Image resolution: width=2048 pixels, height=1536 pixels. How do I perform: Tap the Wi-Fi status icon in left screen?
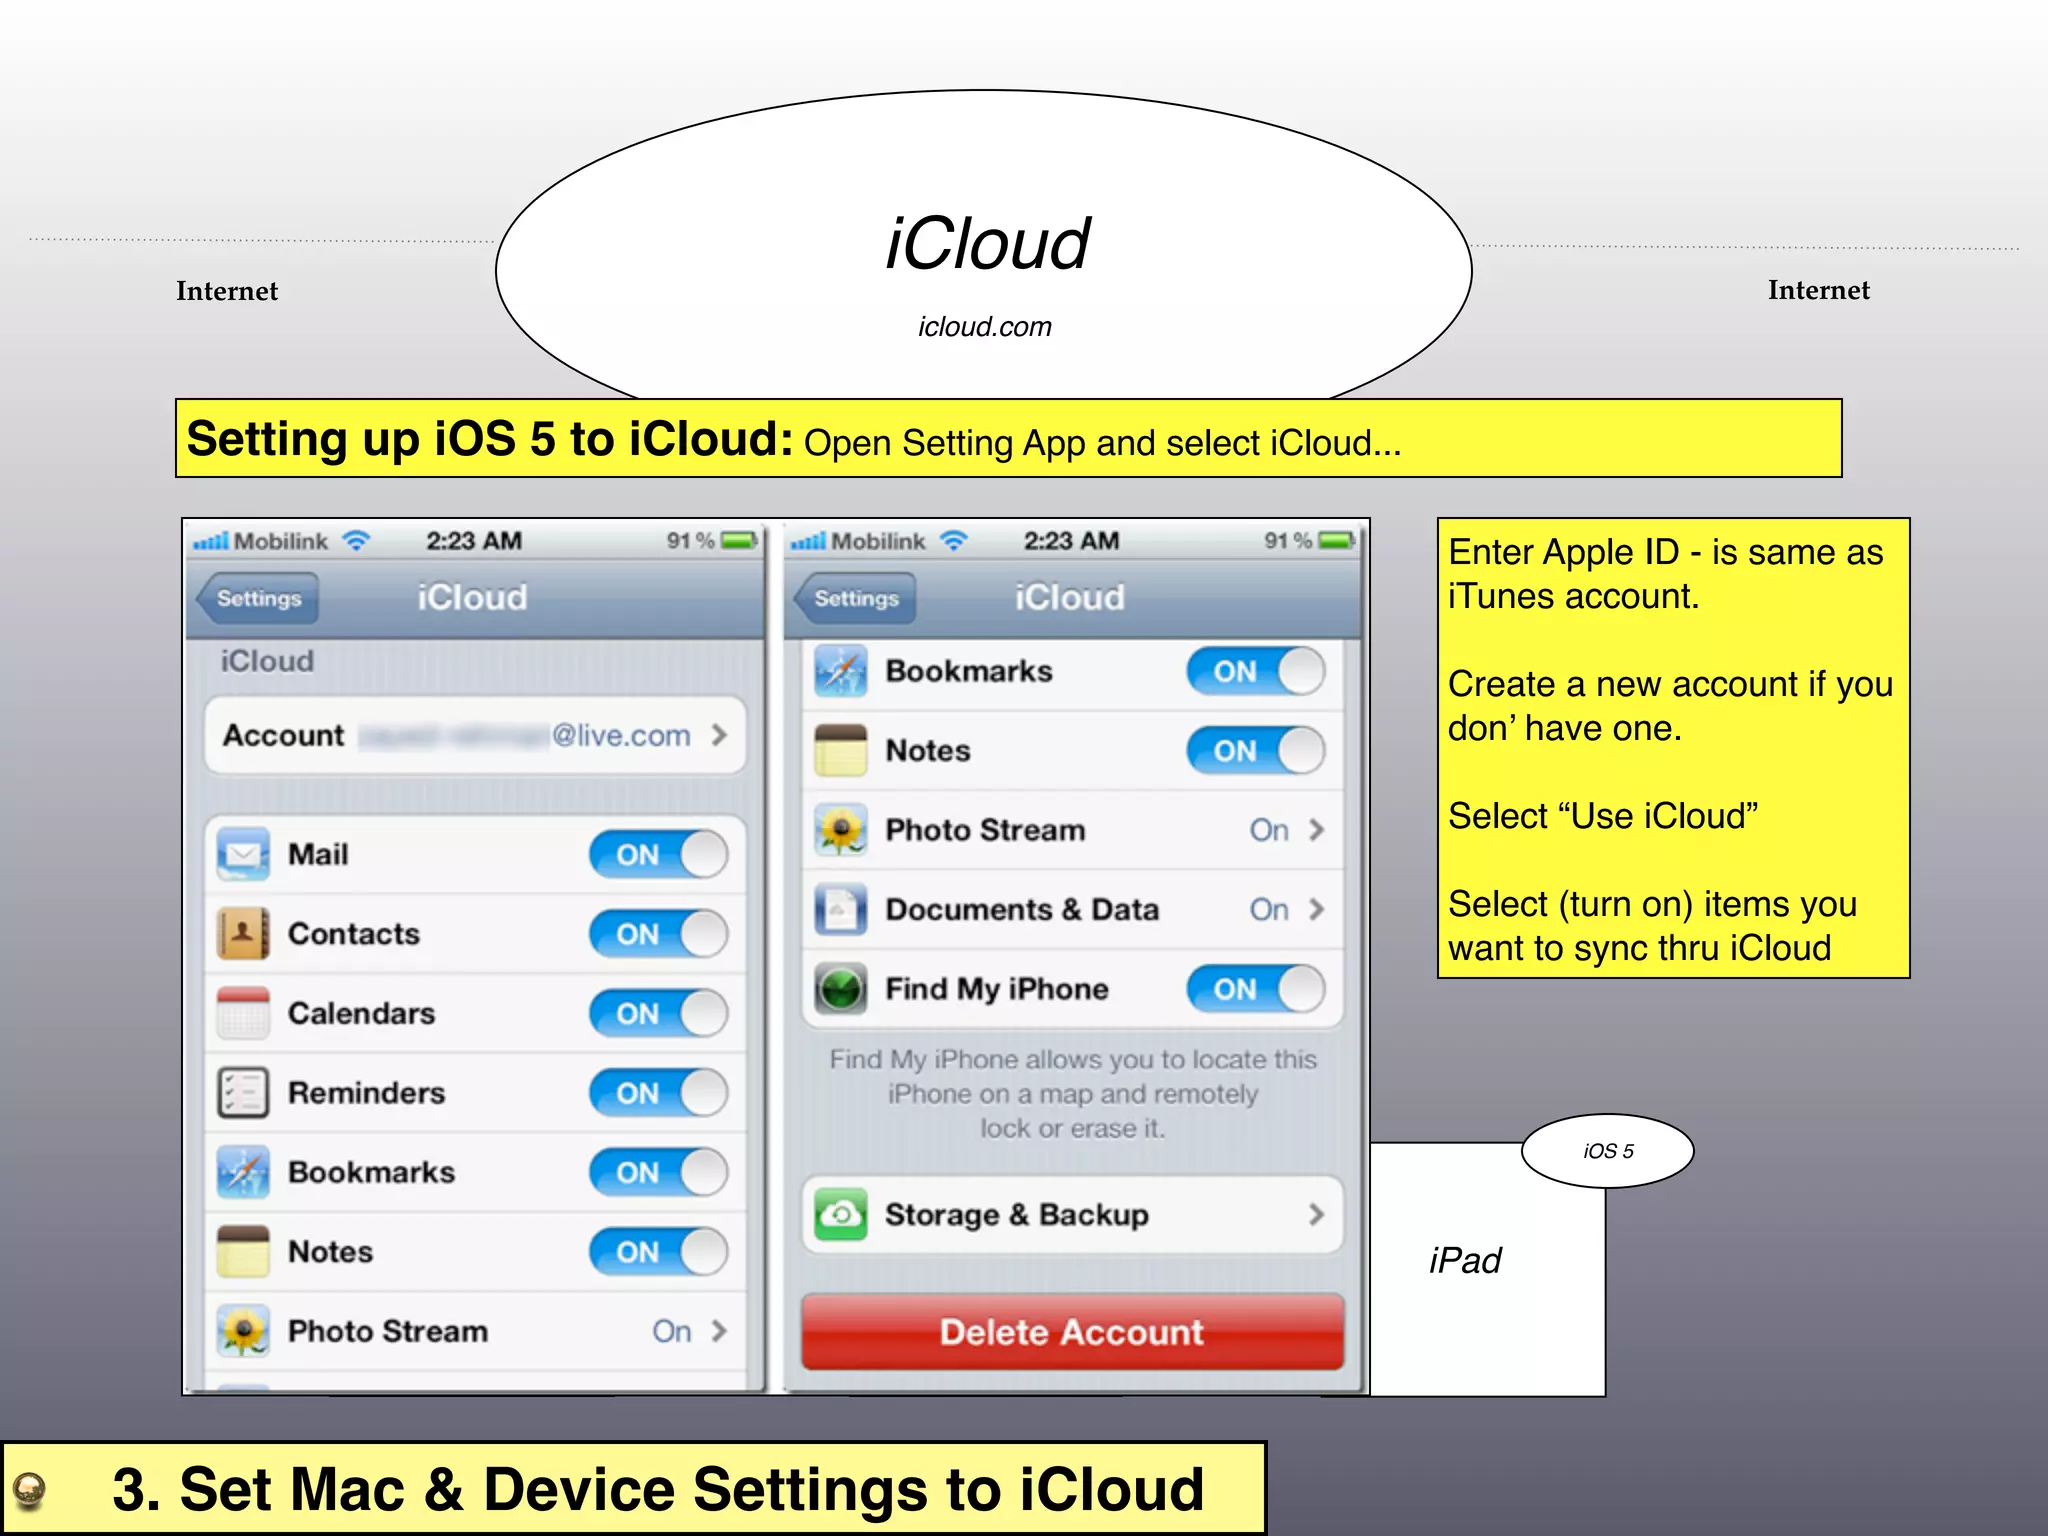356,541
